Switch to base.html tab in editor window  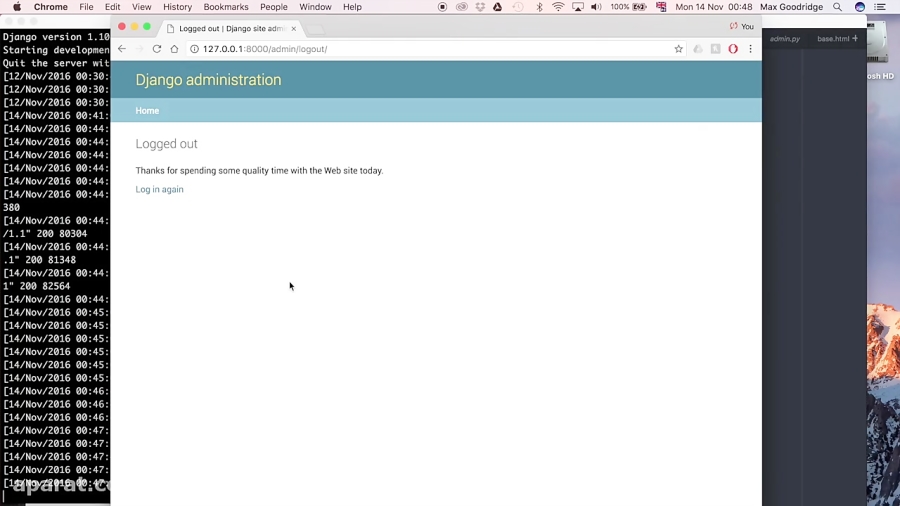(833, 38)
